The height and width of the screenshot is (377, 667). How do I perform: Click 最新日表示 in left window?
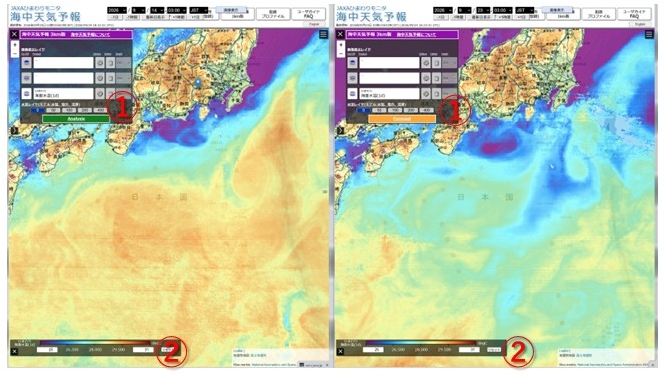tap(156, 17)
